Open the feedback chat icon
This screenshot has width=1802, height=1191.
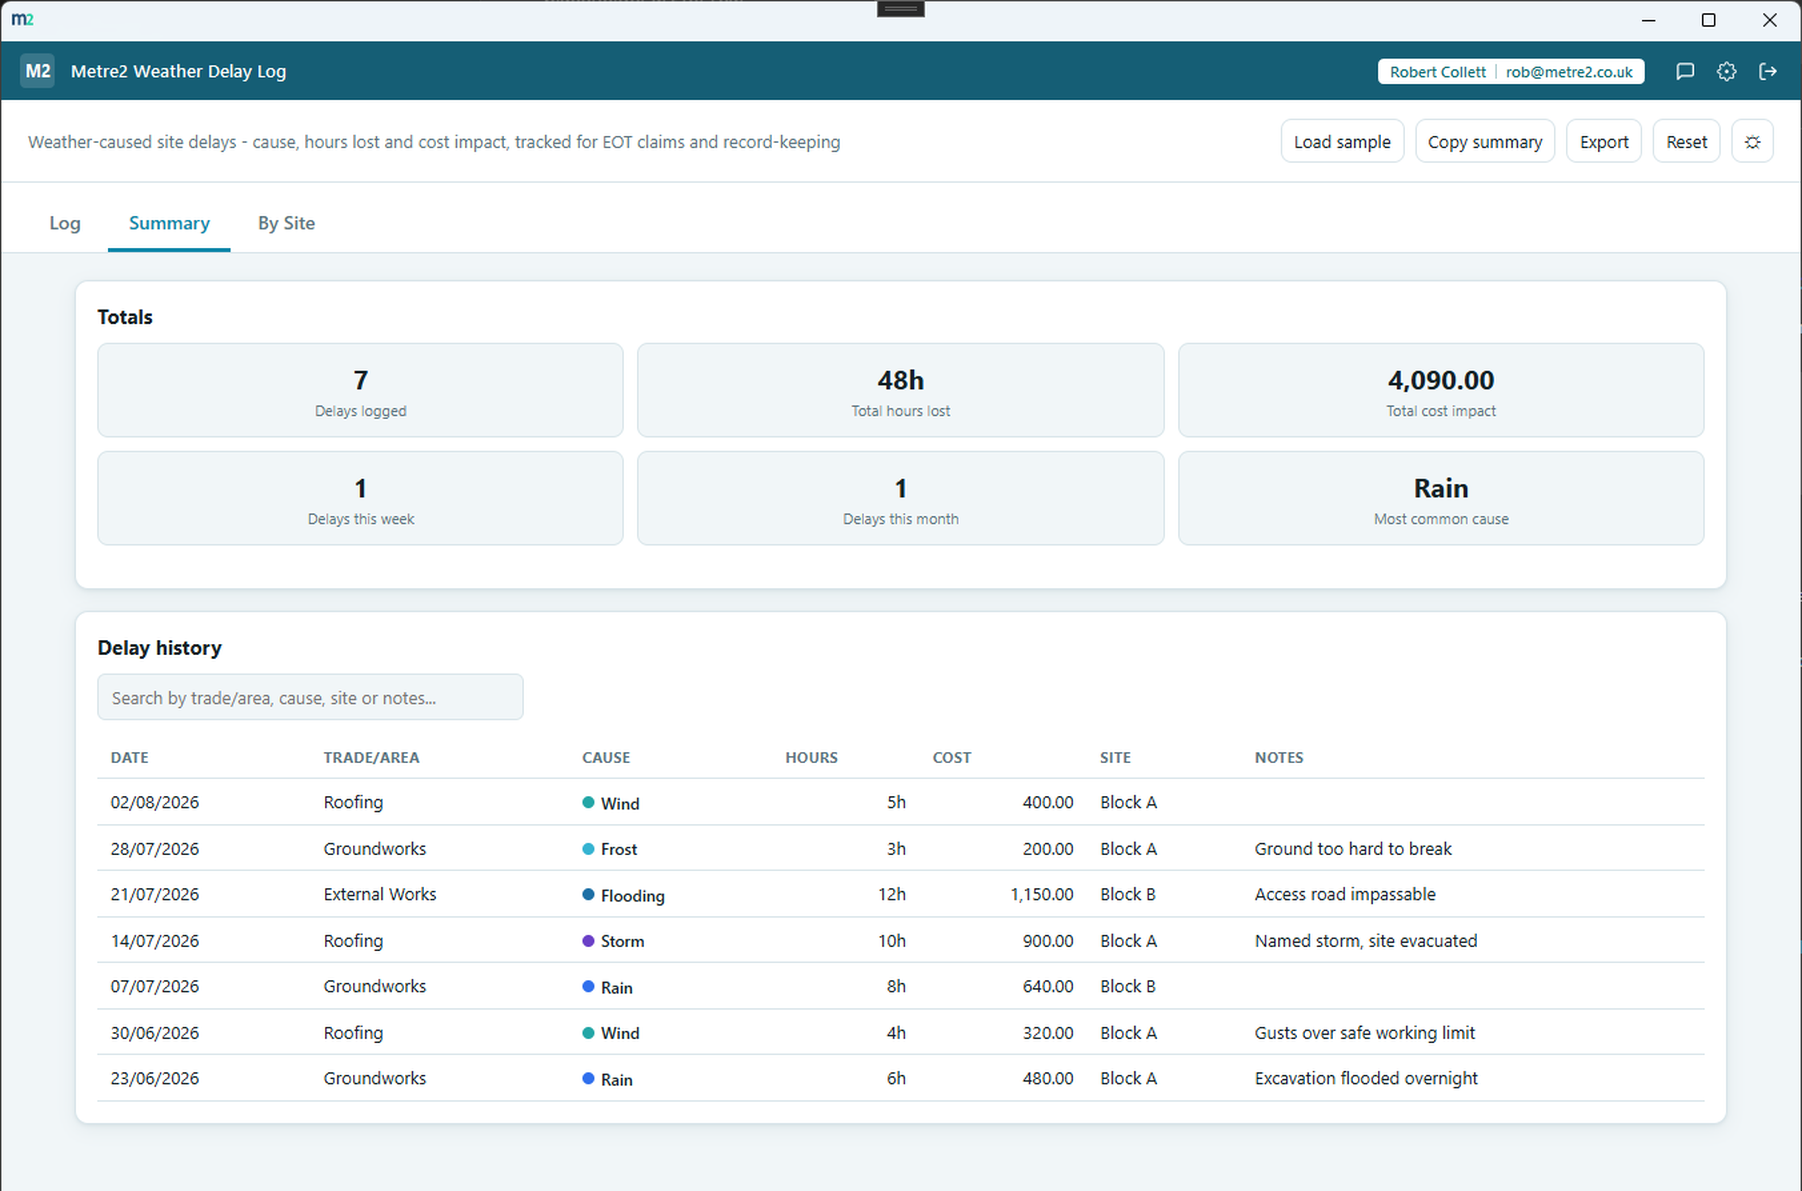tap(1685, 71)
